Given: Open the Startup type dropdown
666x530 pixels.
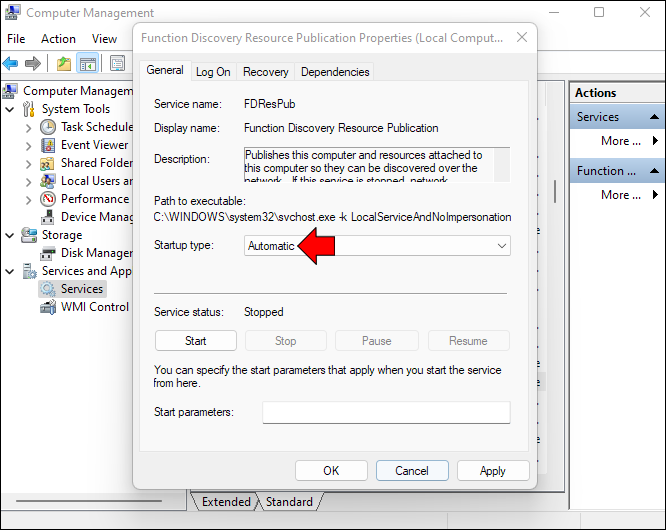Looking at the screenshot, I should point(377,245).
